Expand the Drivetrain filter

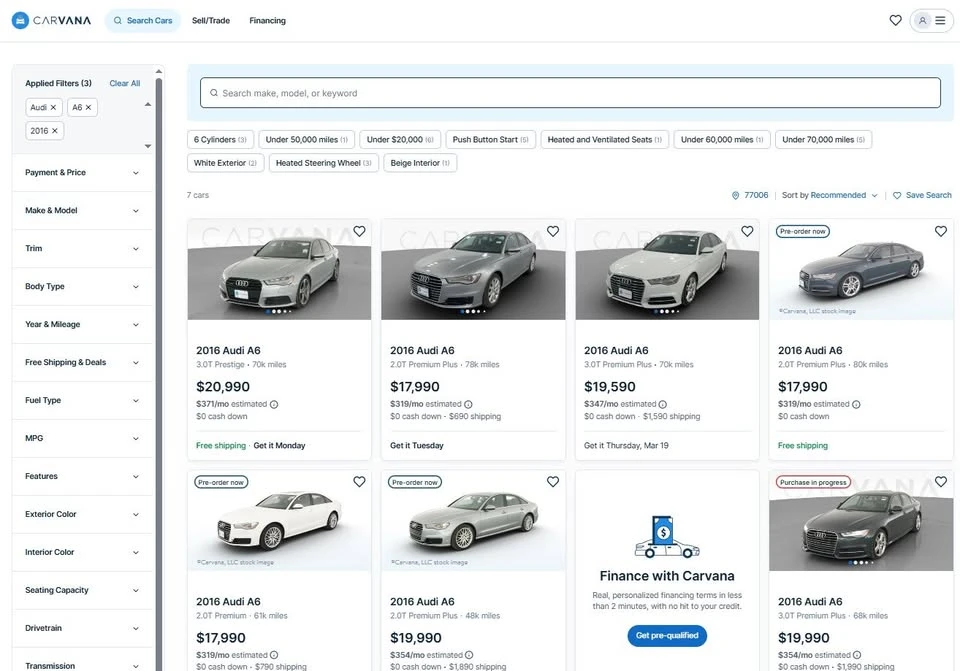point(83,628)
